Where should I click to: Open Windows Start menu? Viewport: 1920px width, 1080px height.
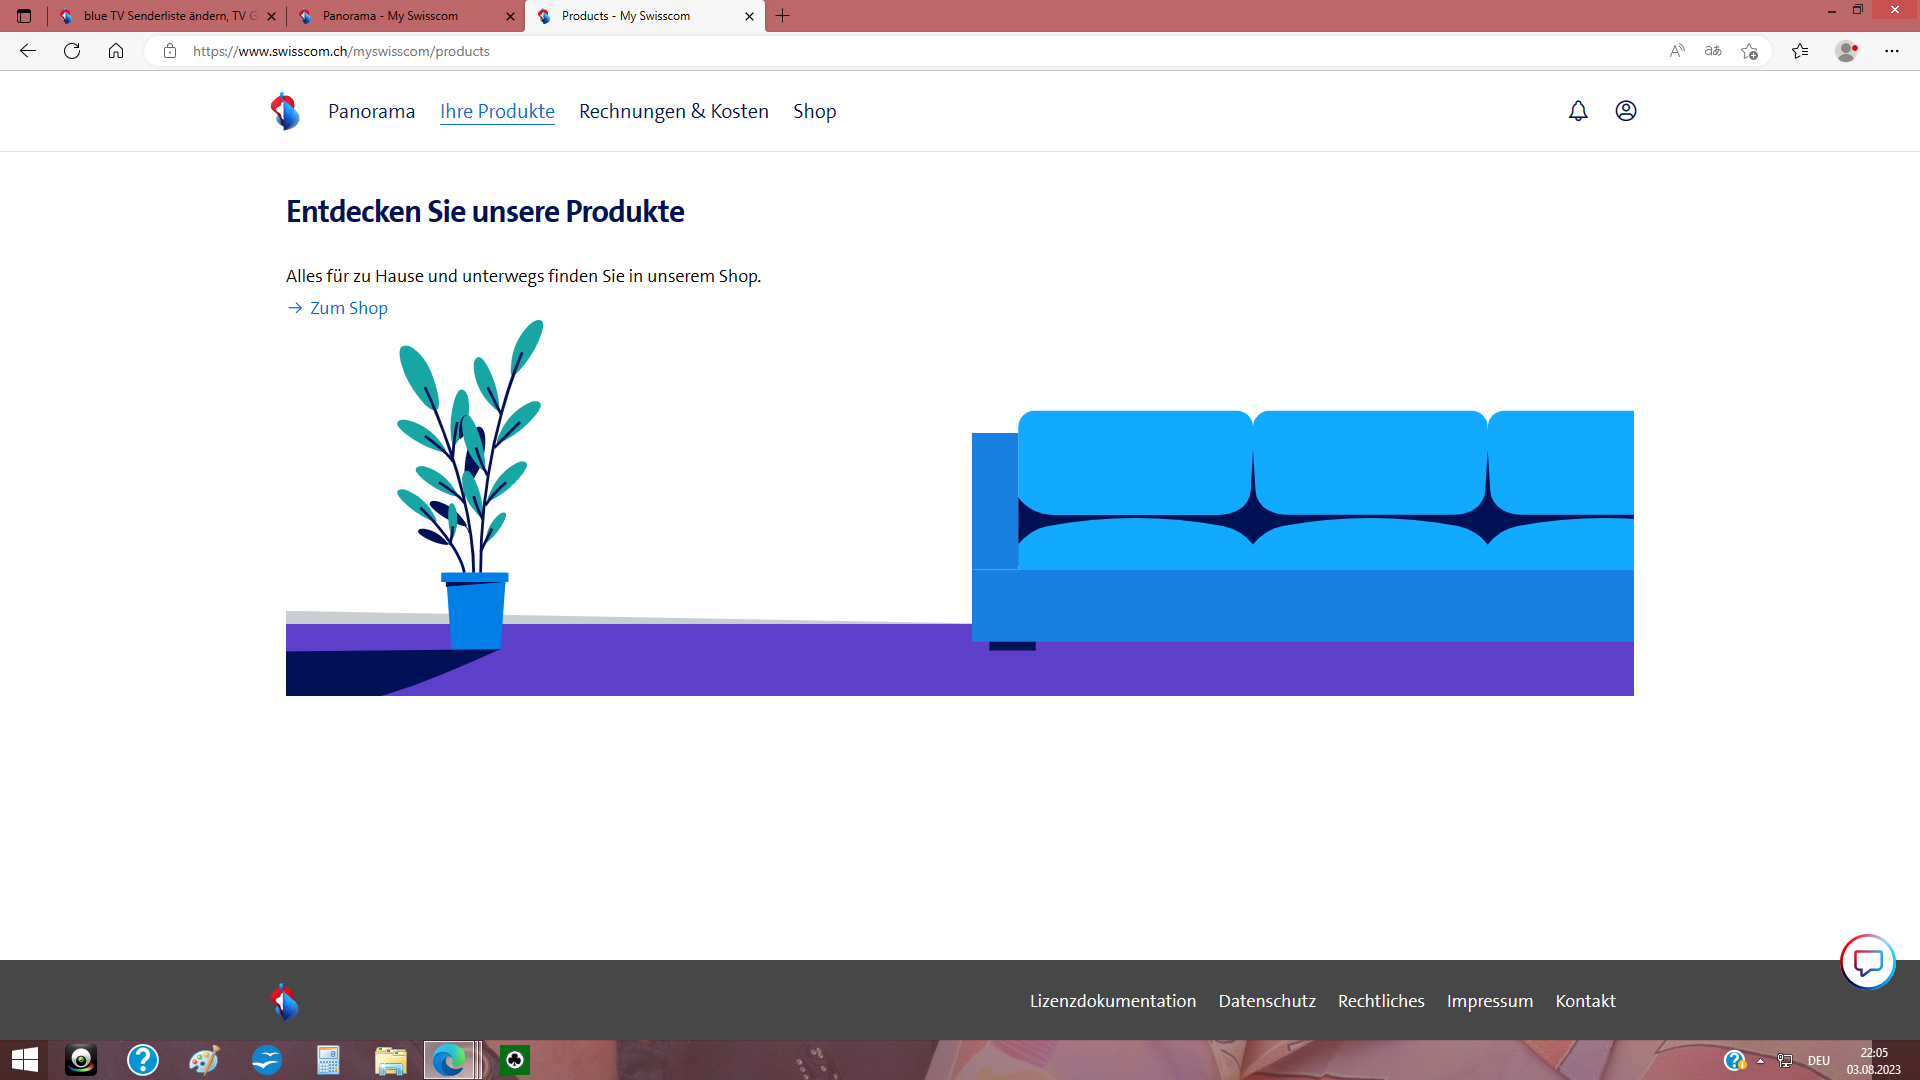(24, 1060)
